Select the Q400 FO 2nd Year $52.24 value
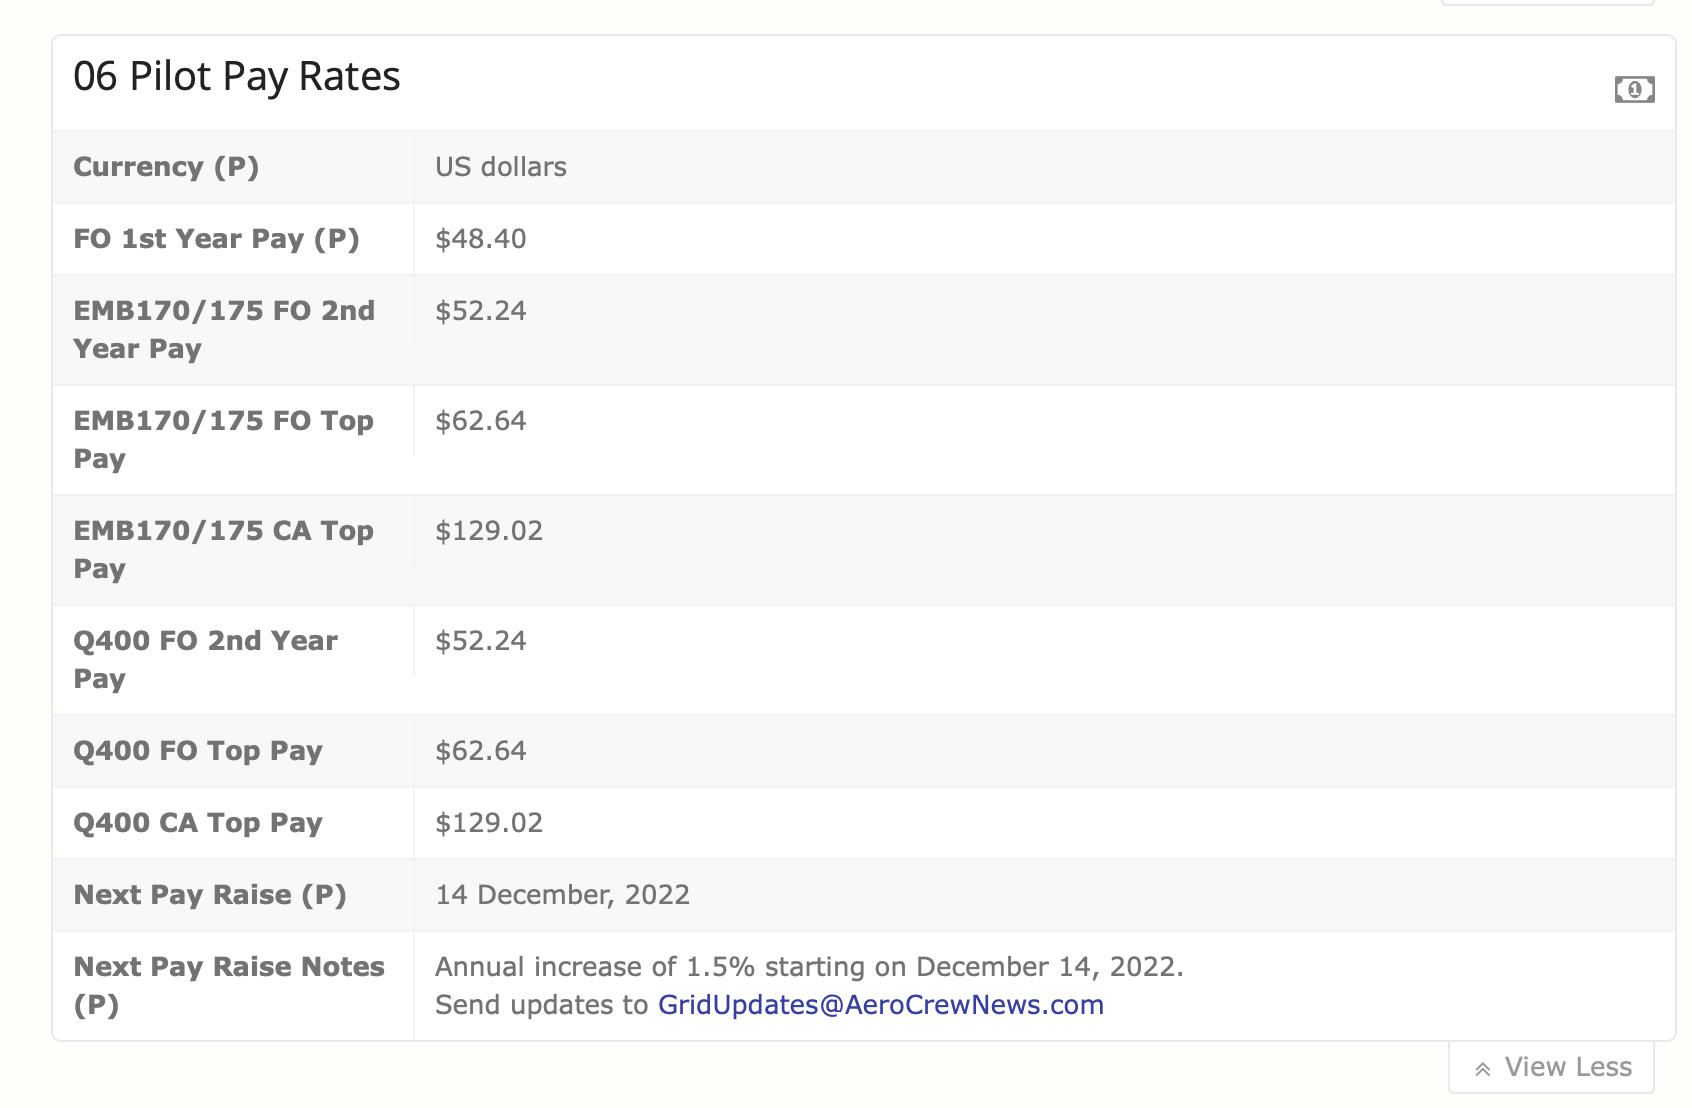1692x1108 pixels. tap(480, 640)
